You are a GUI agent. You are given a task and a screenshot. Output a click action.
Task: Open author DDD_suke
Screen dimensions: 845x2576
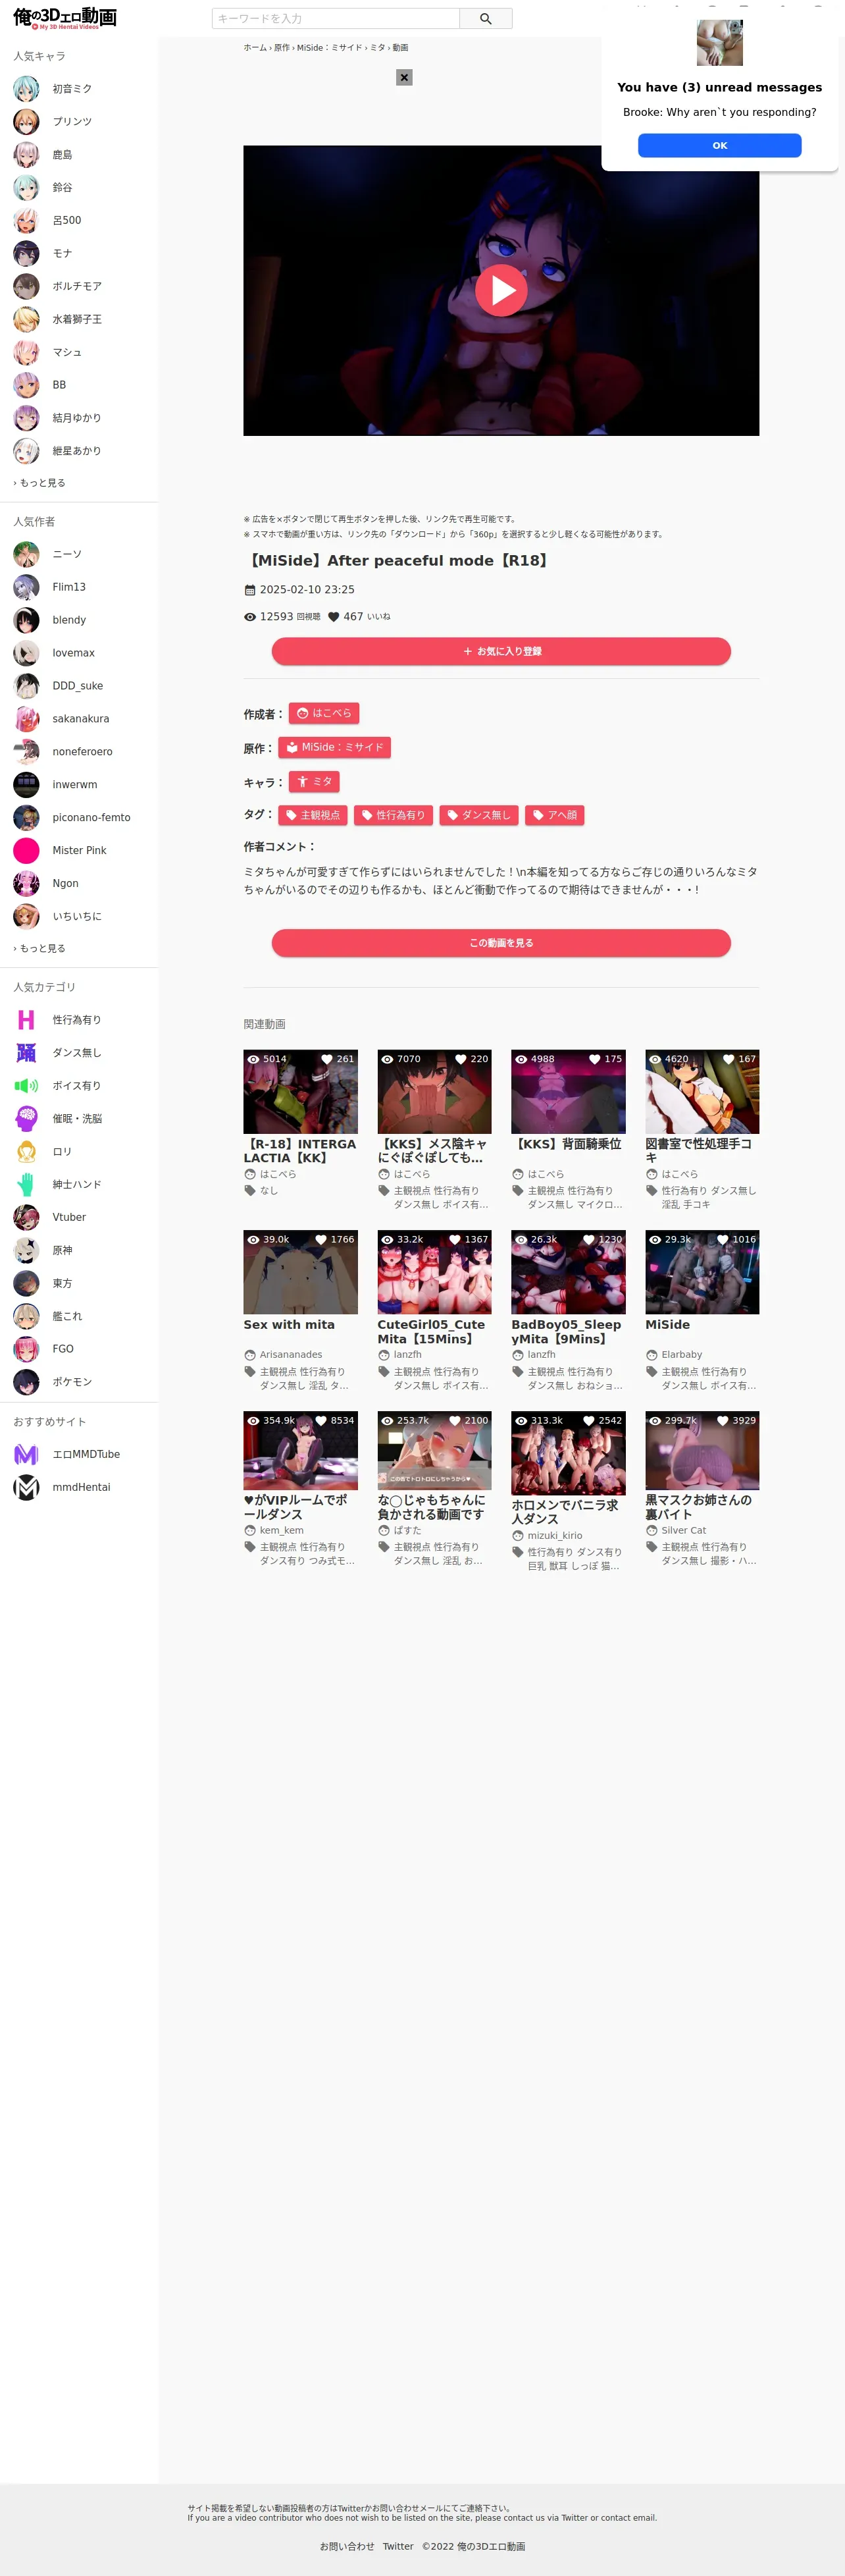pyautogui.click(x=78, y=686)
